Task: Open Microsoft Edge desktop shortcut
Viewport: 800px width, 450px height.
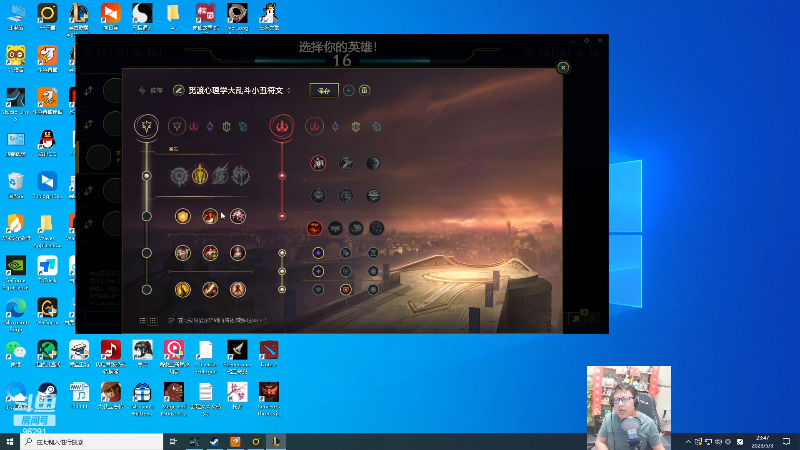Action: pyautogui.click(x=16, y=315)
